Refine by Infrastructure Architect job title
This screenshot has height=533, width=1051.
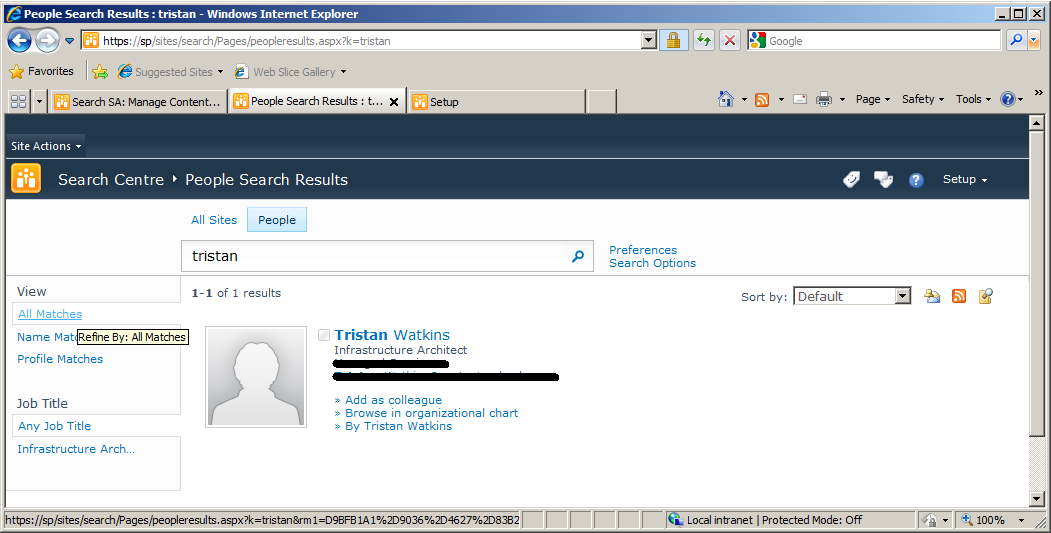76,449
